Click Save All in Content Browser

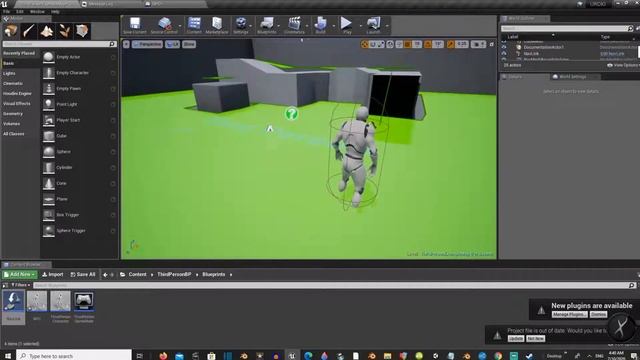coord(83,275)
